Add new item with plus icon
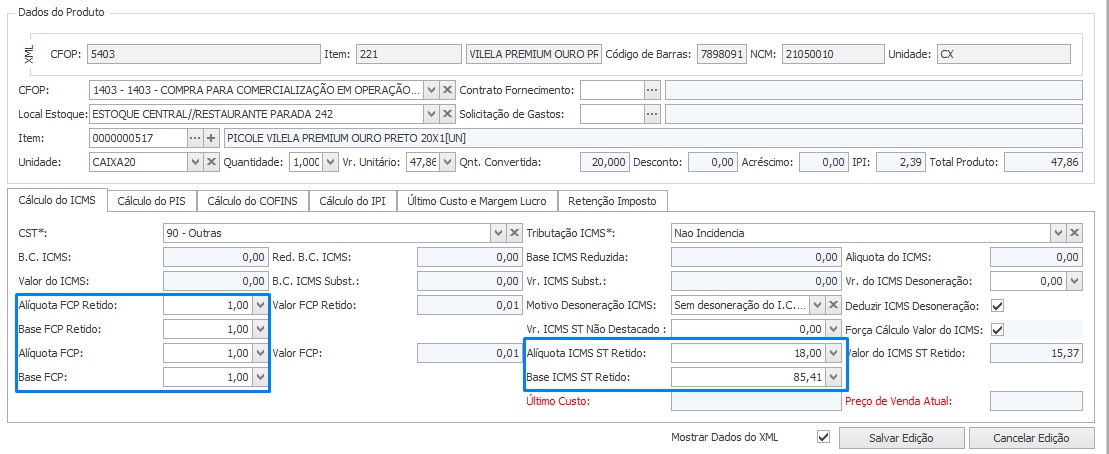This screenshot has width=1109, height=454. 211,138
